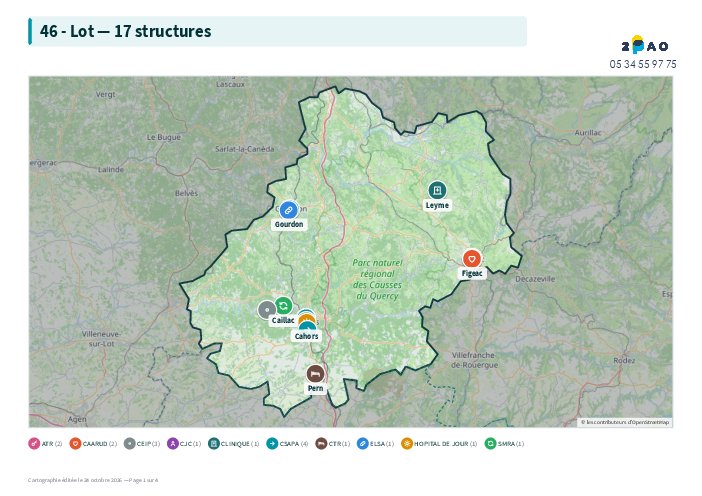Click the Sarlat-la-Canéda map label
Viewport: 702px width, 496px height.
244,149
